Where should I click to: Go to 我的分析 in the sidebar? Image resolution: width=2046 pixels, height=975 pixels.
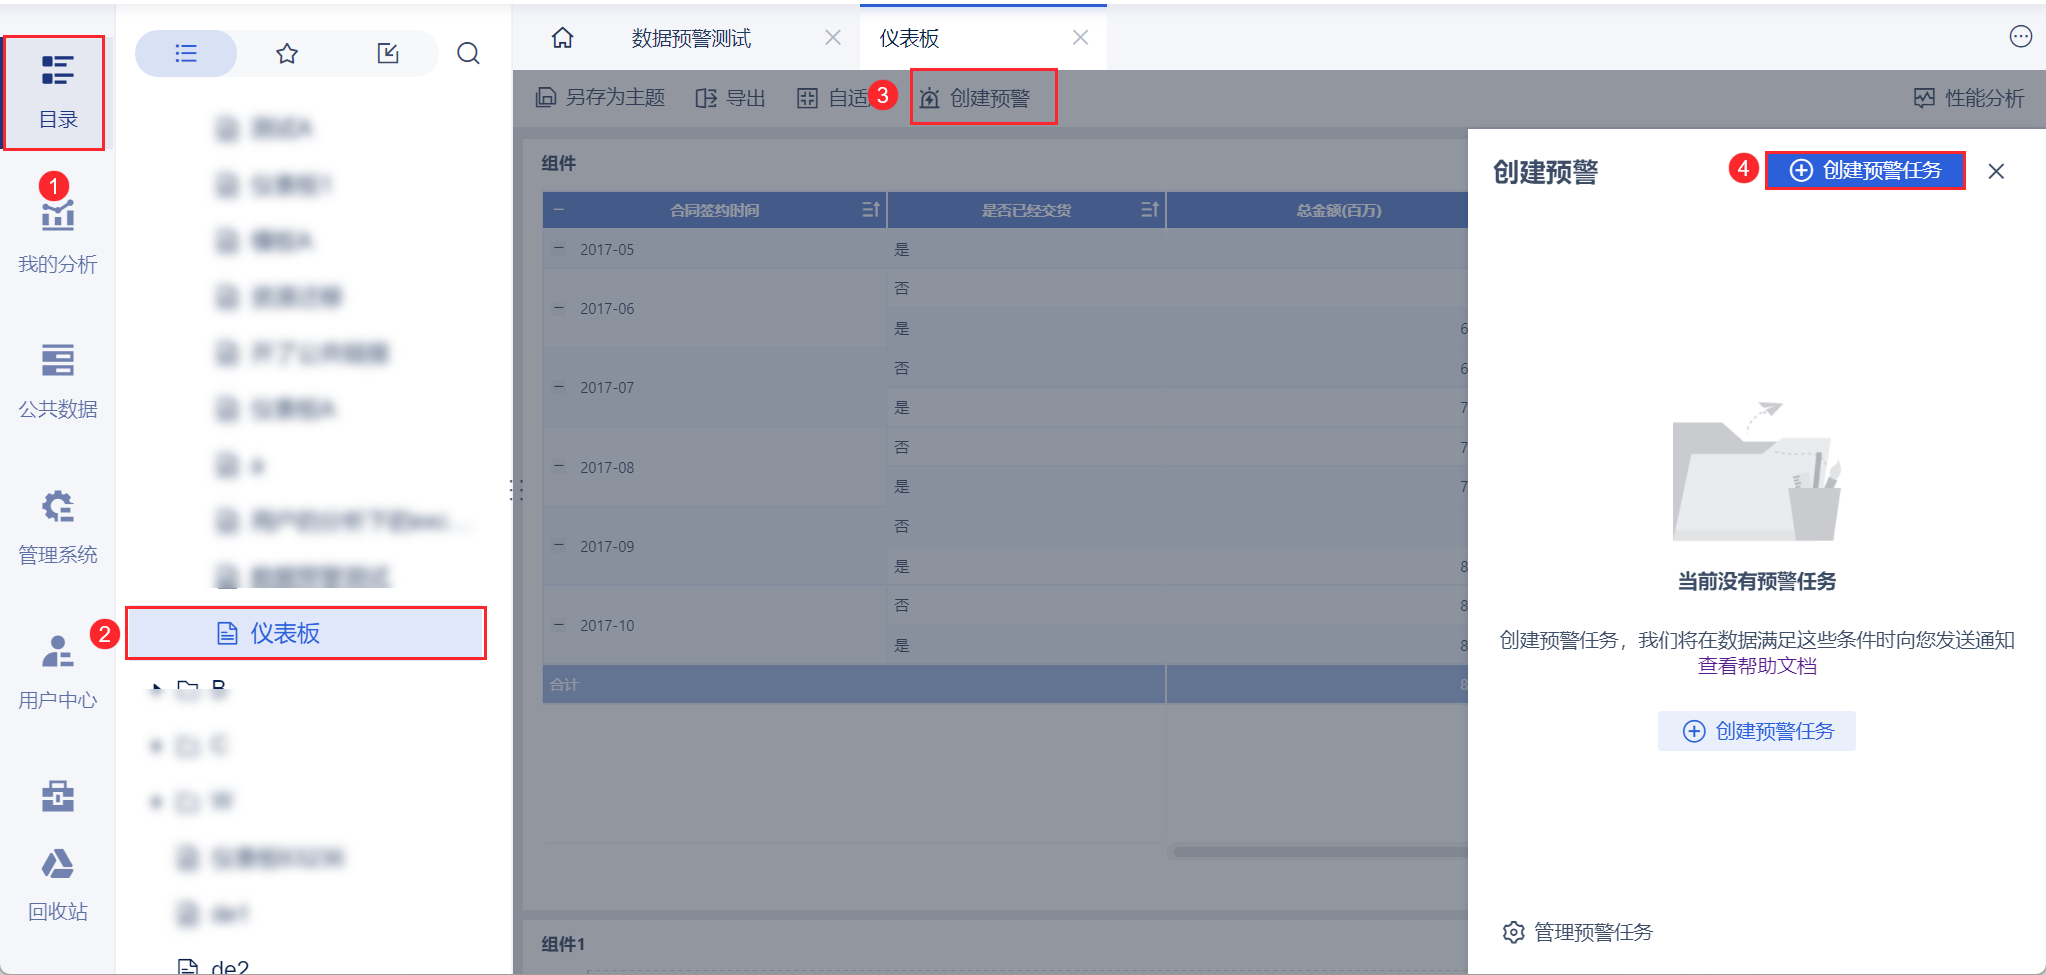click(x=57, y=237)
